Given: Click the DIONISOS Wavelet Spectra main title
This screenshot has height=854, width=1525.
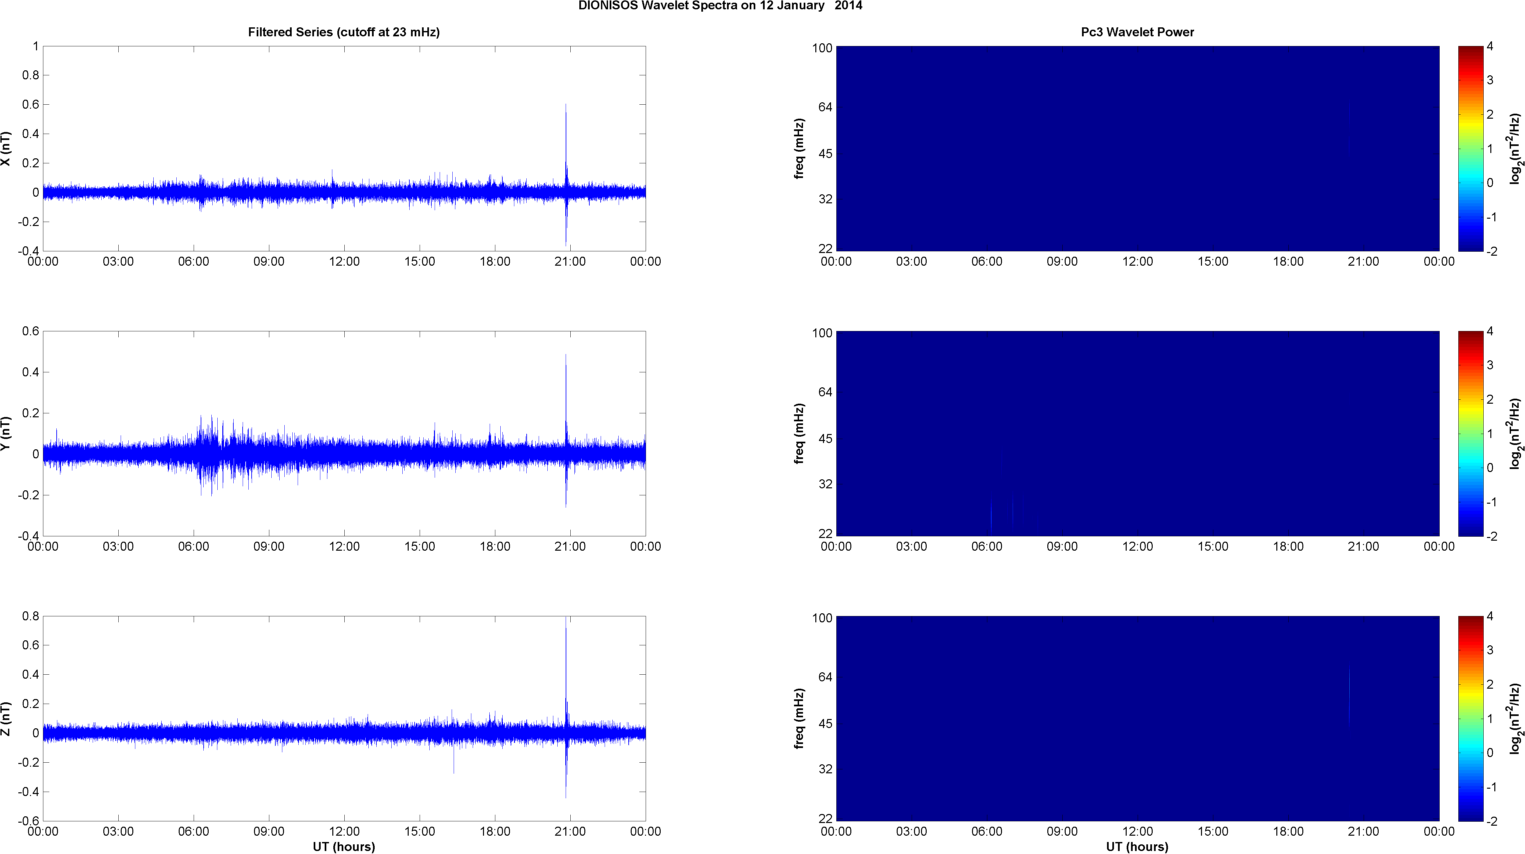Looking at the screenshot, I should (x=720, y=6).
